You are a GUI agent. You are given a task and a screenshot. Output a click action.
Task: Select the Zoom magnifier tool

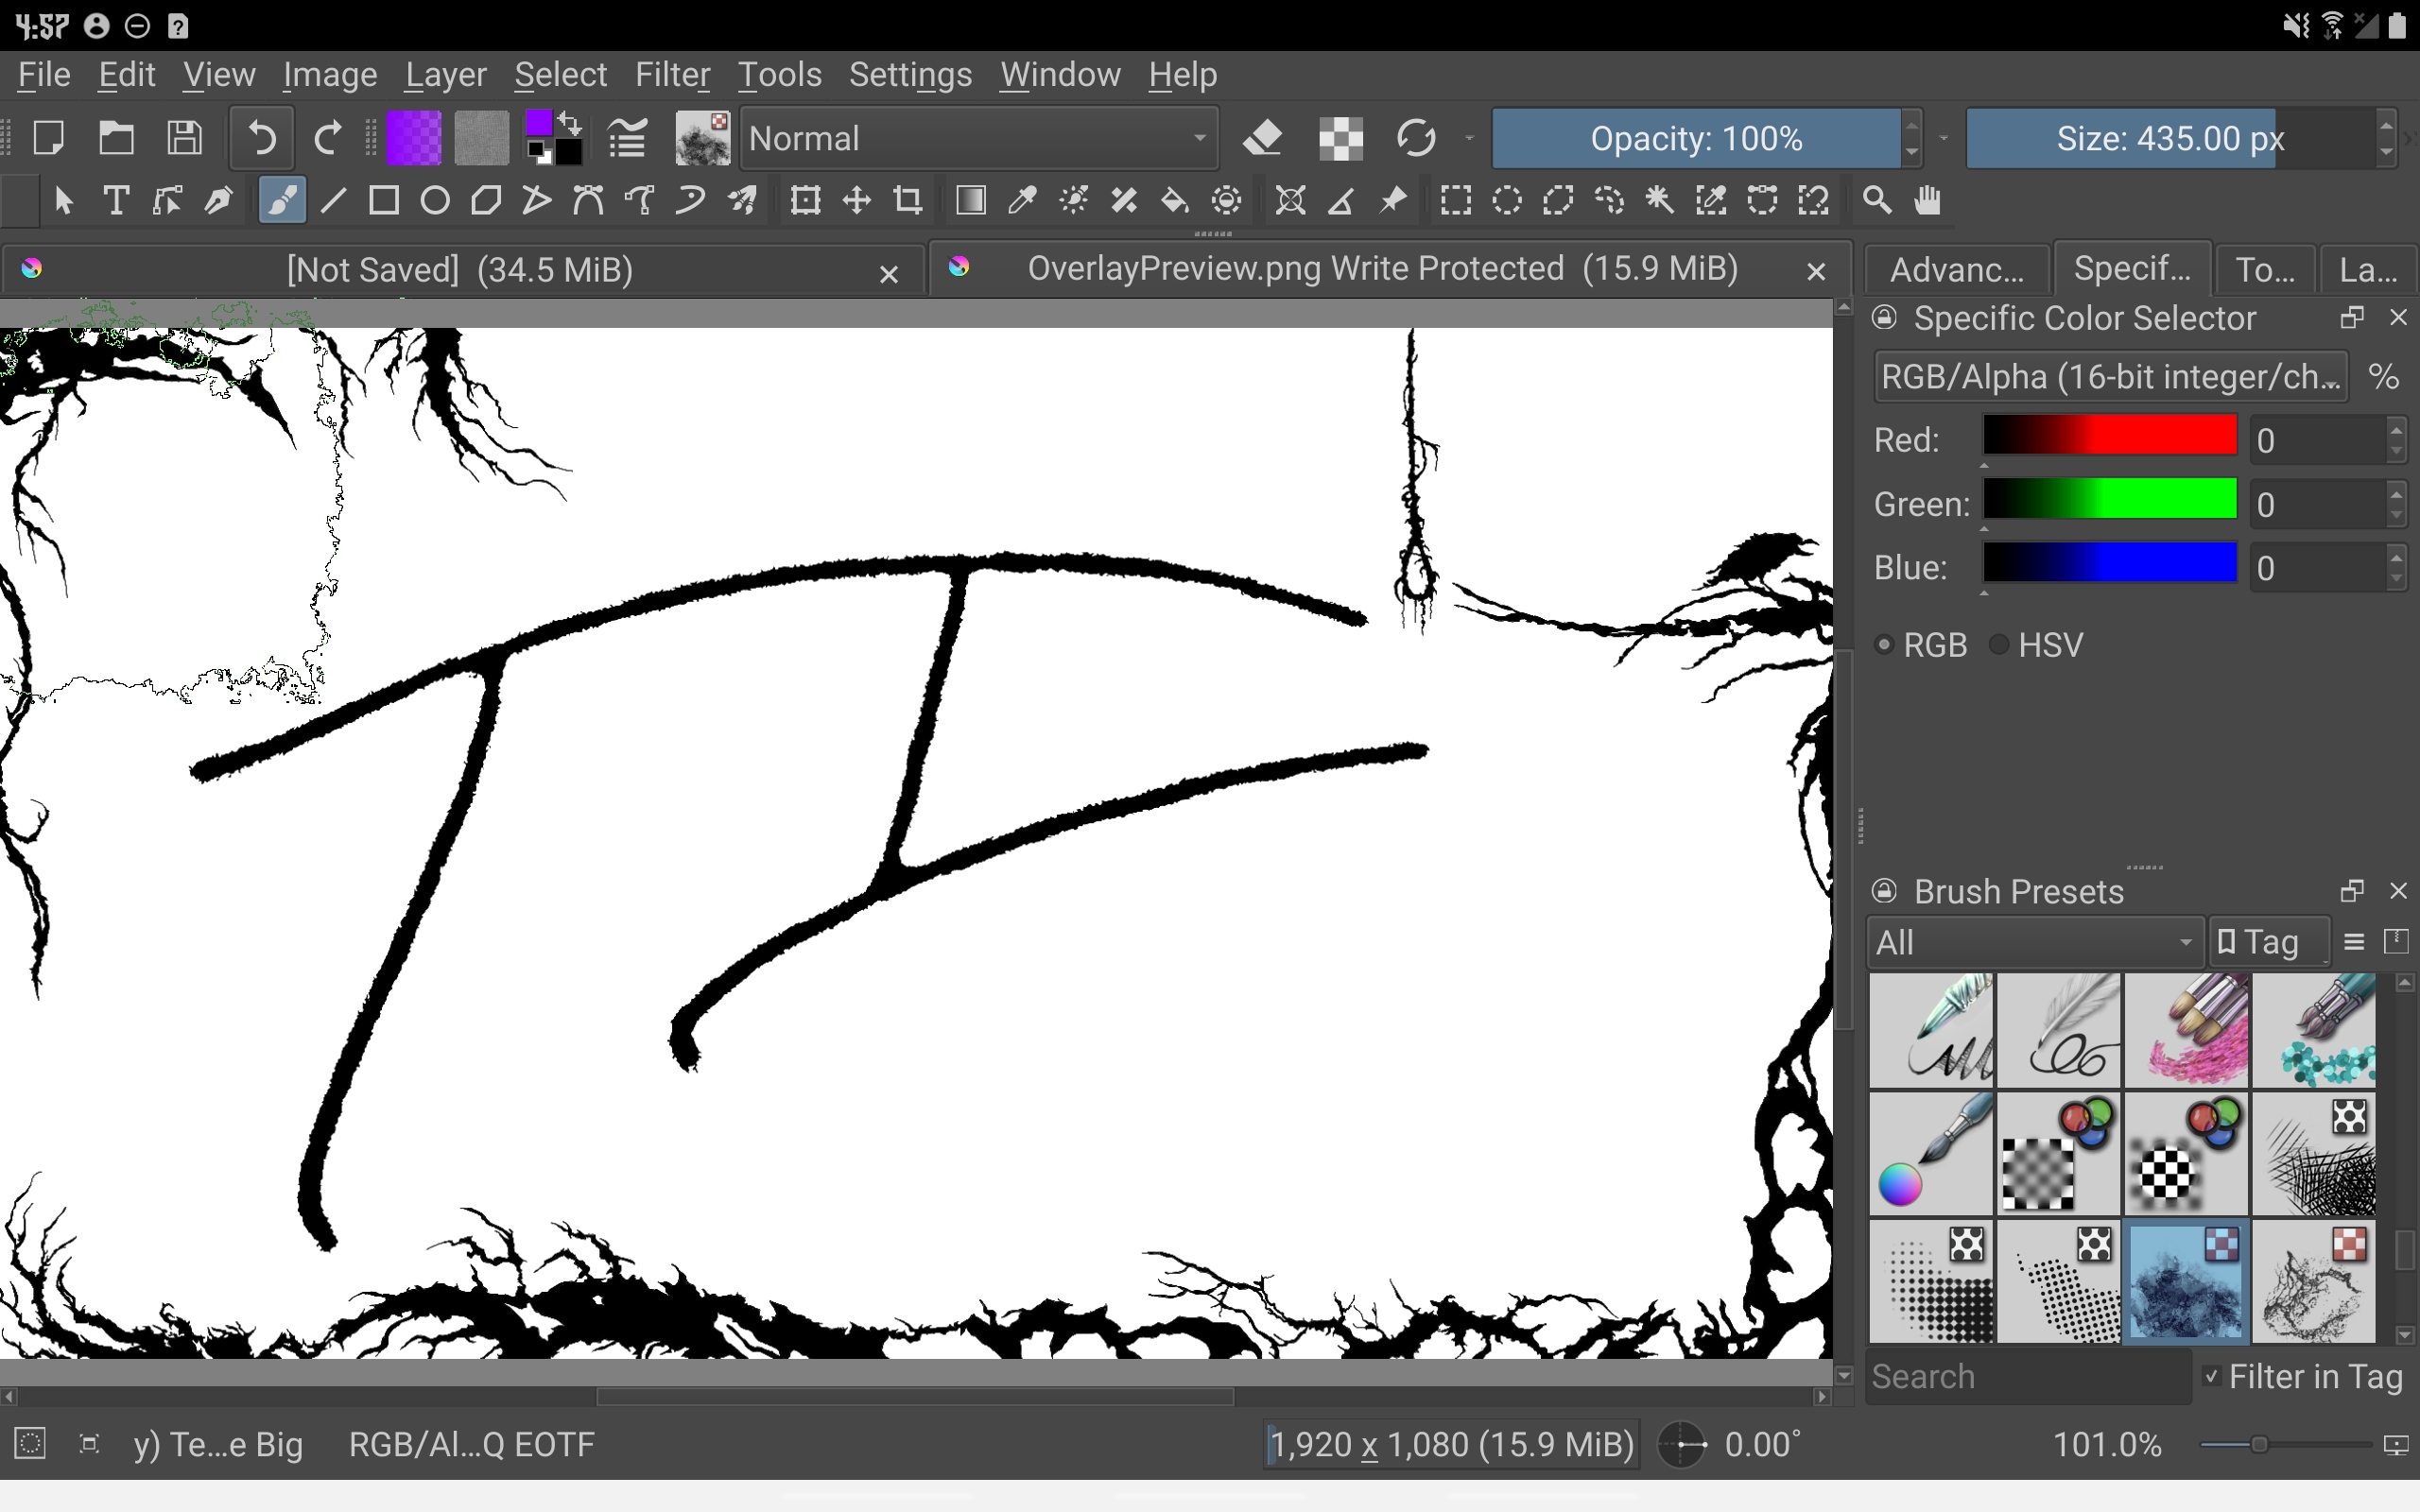(1877, 201)
